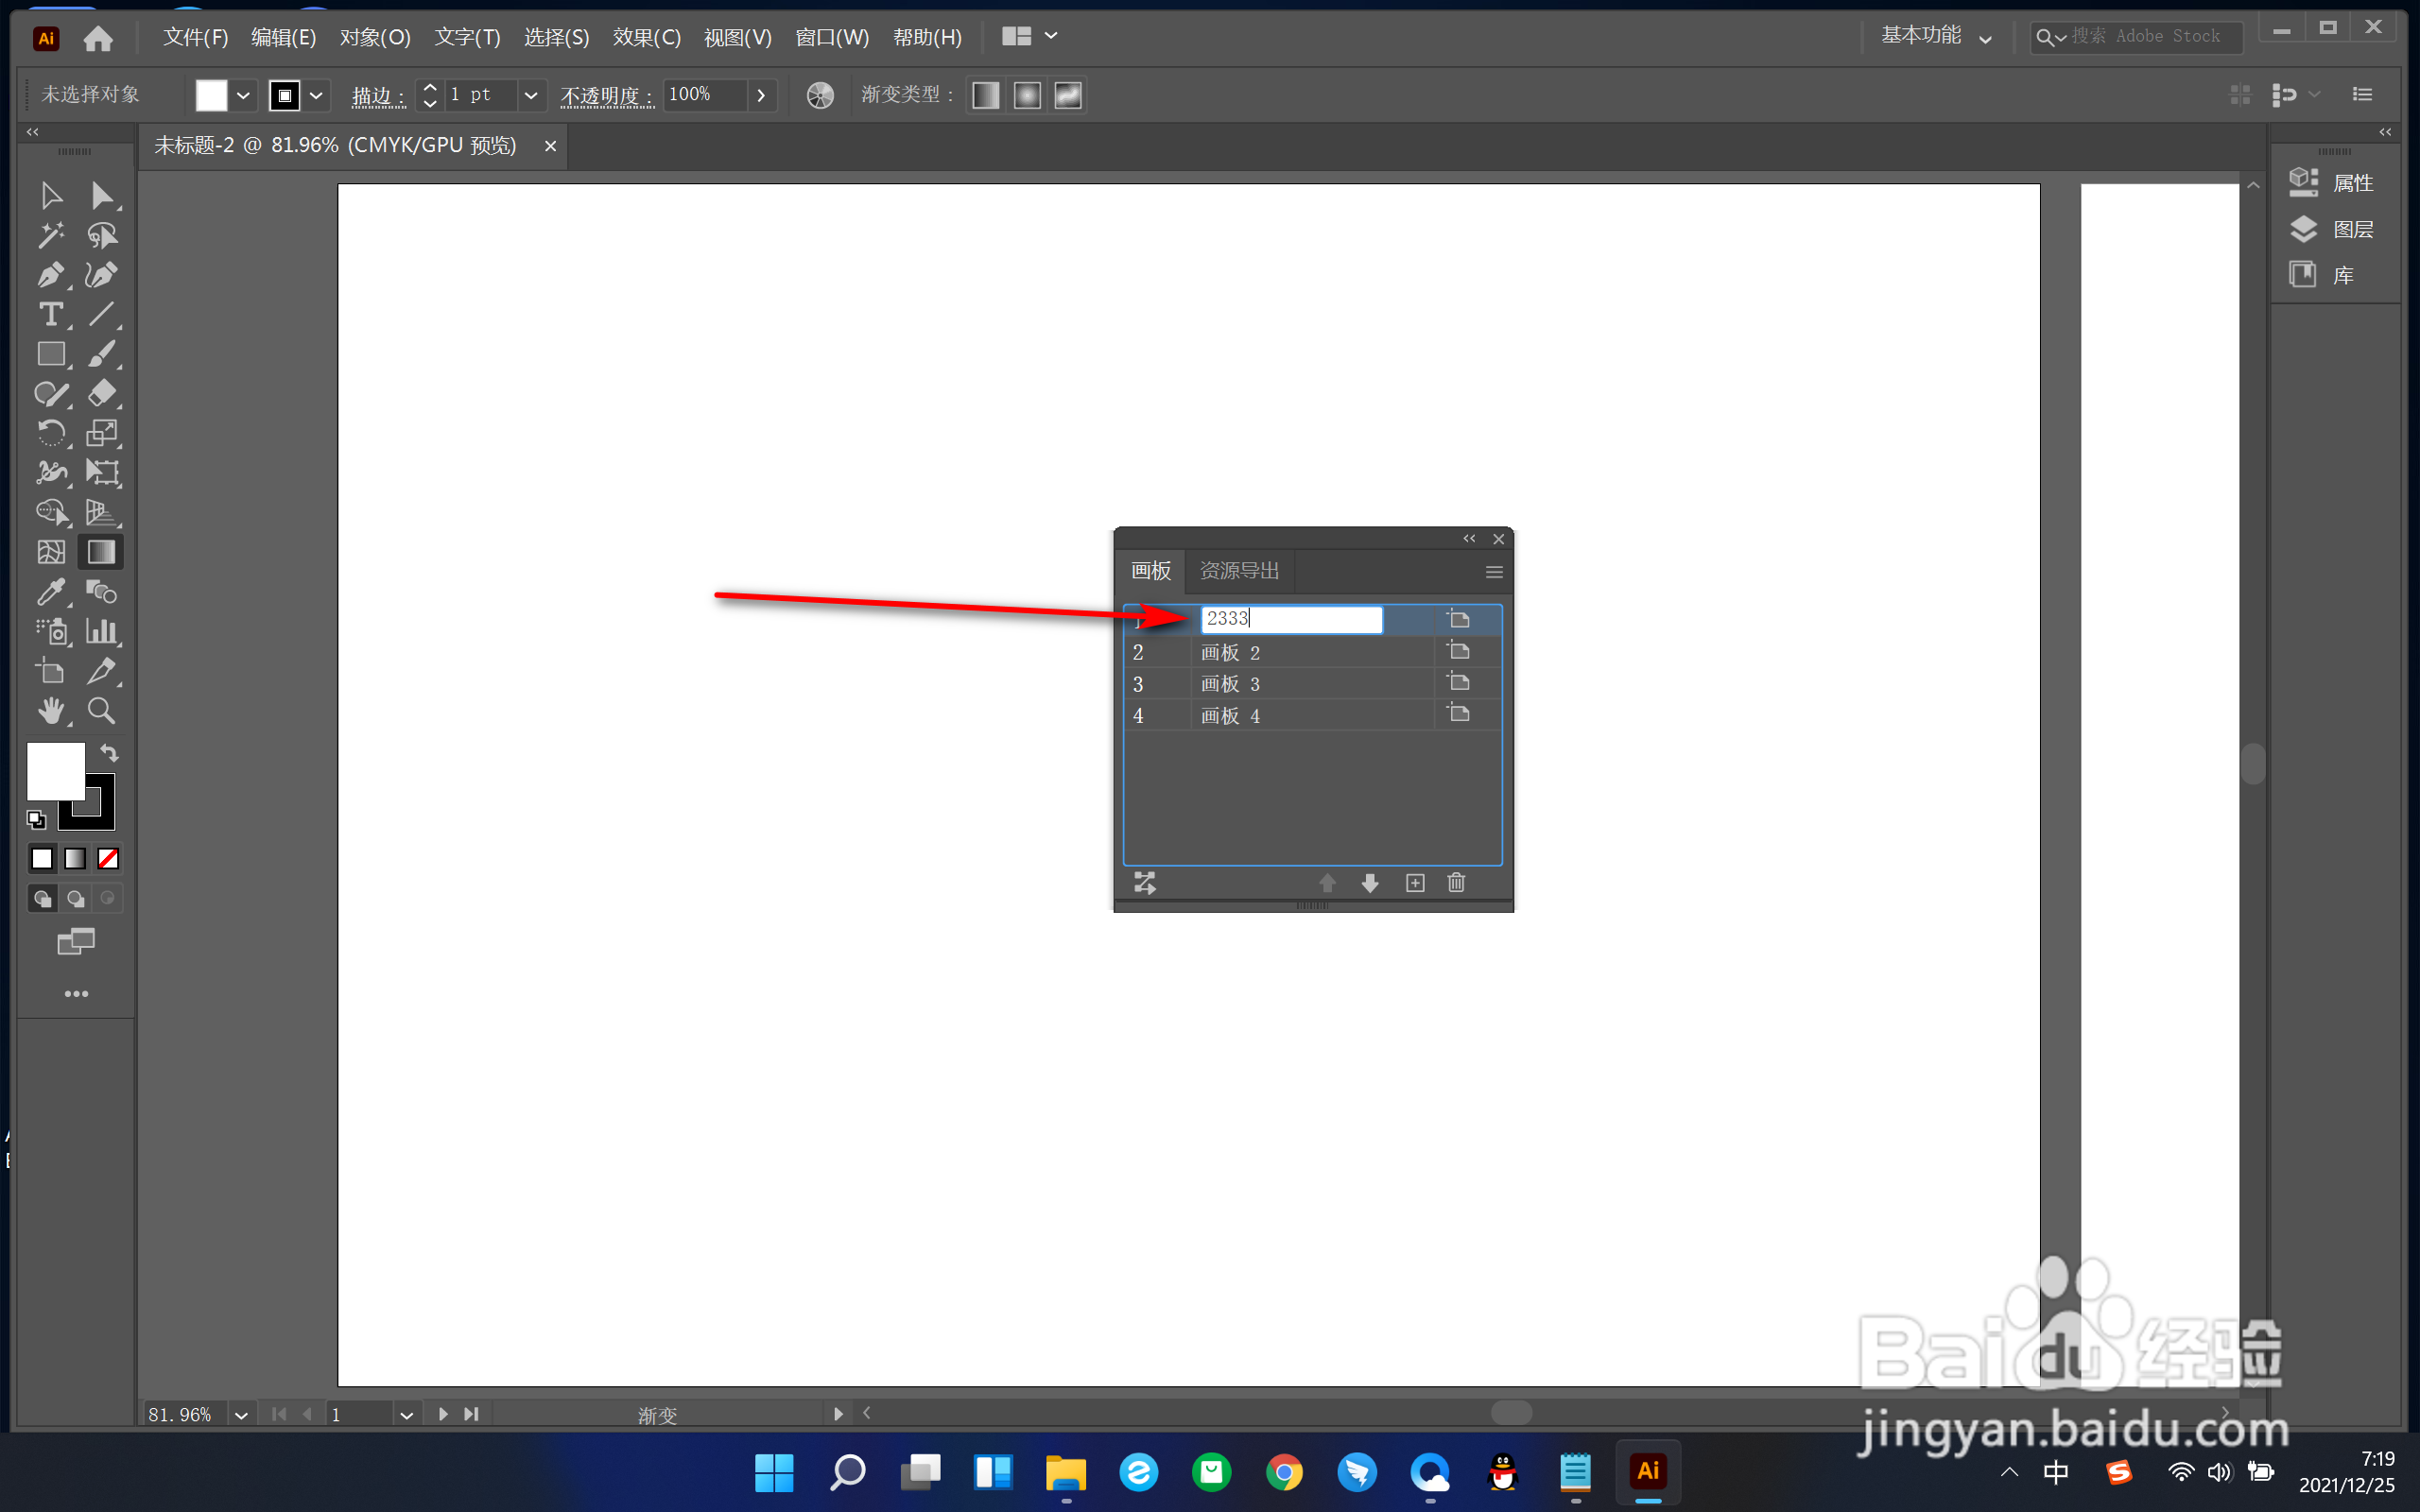Open stroke weight dropdown
This screenshot has height=1512, width=2420.
point(531,95)
